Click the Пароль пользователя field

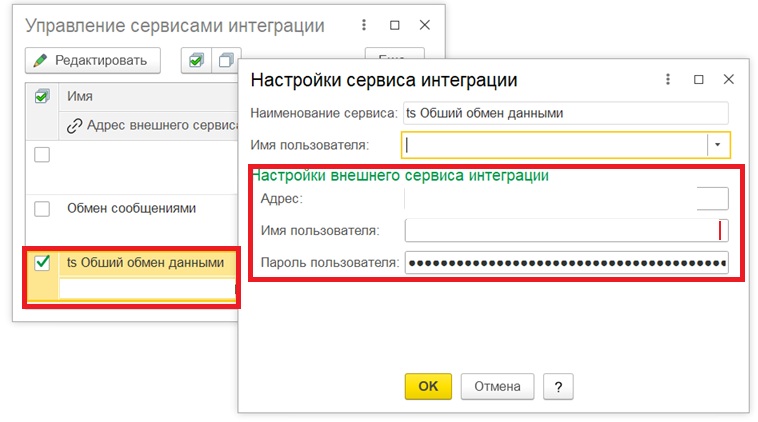565,264
